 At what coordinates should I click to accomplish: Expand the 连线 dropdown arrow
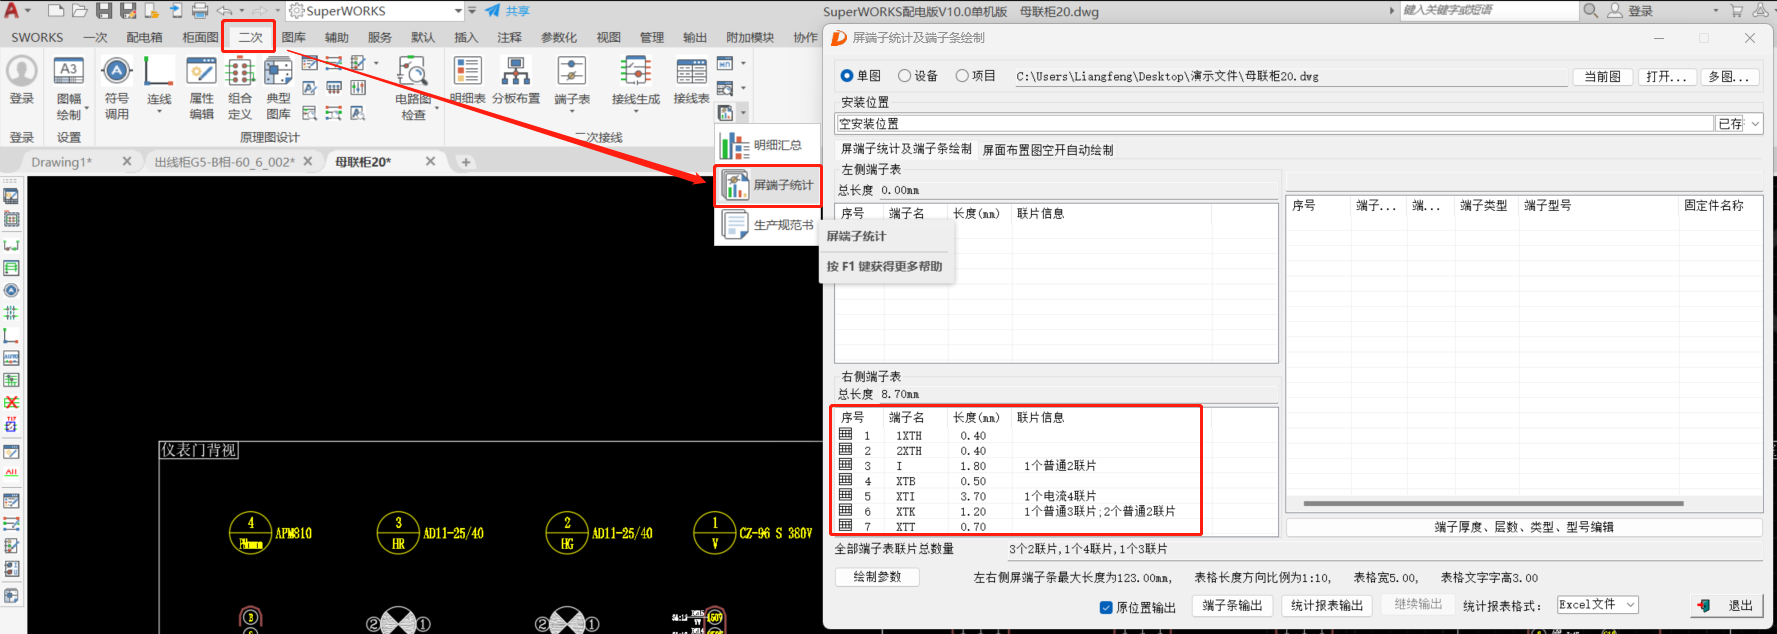click(159, 112)
